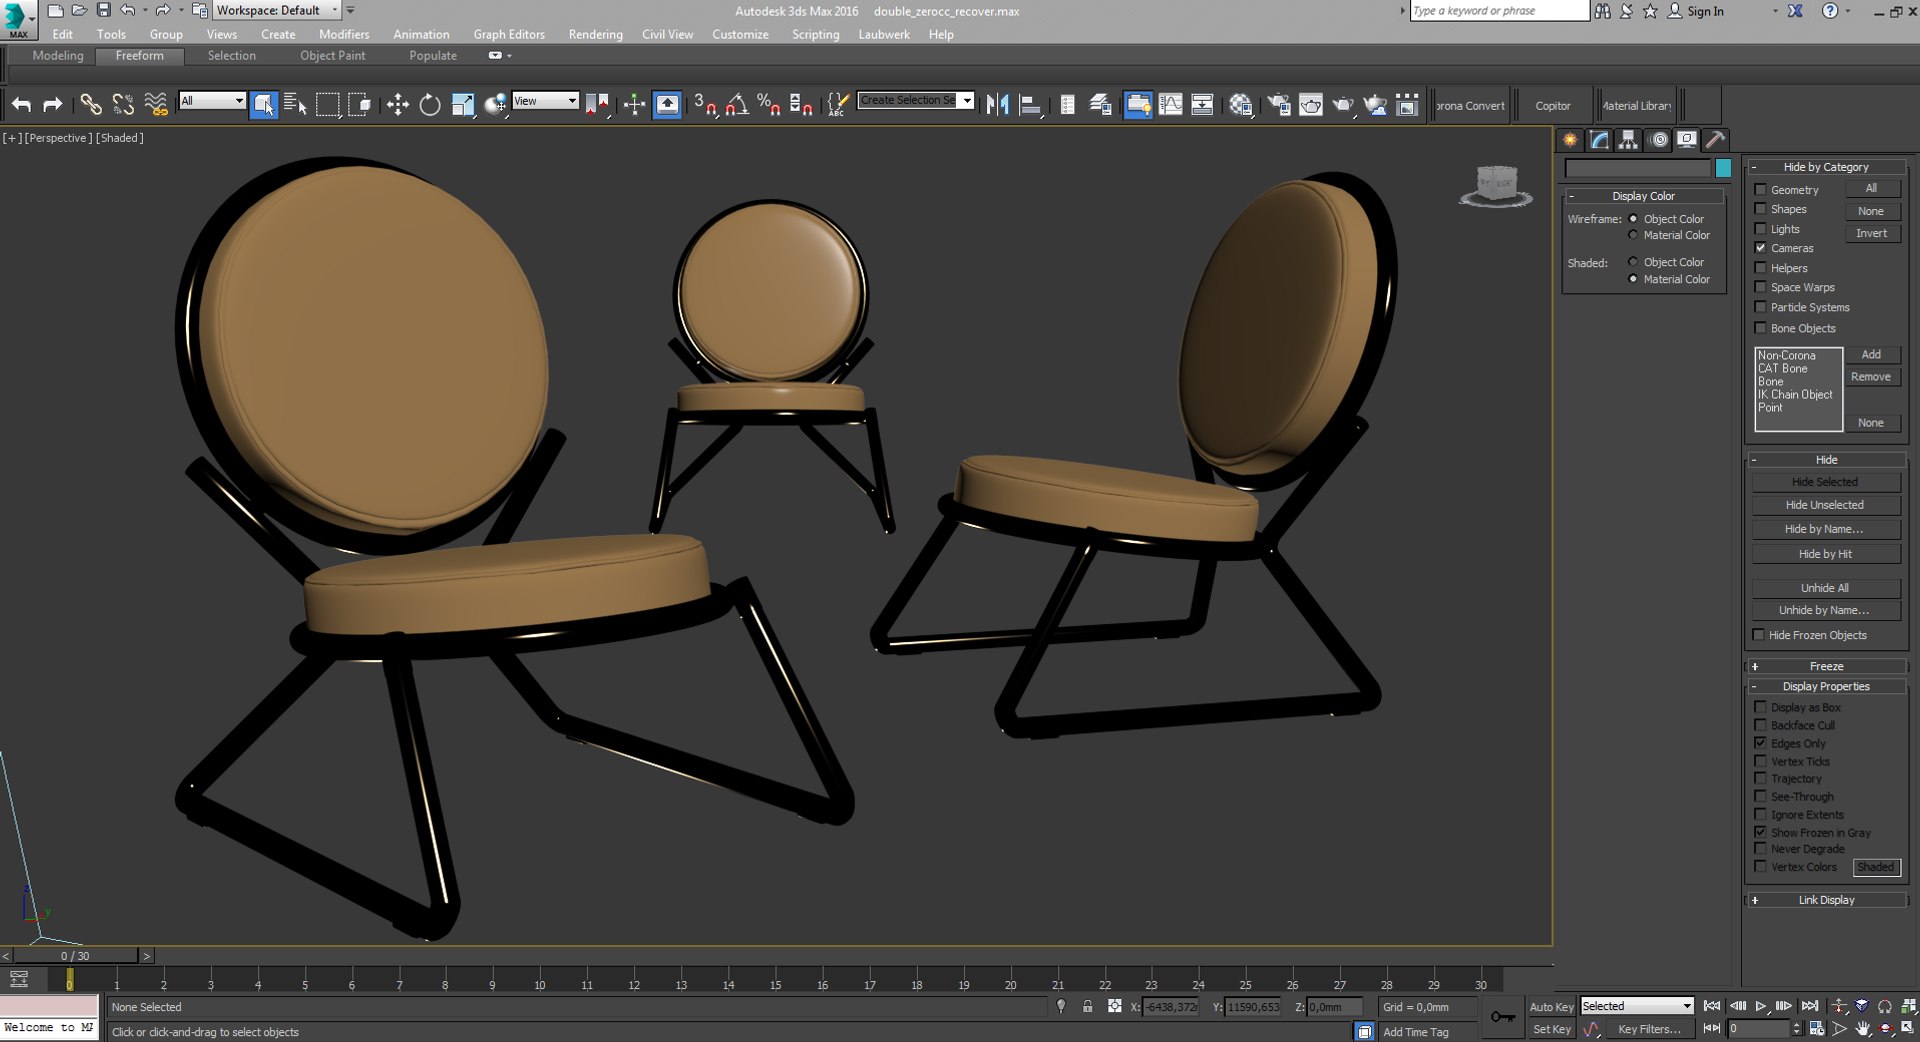Click the Undo arrow in main toolbar
Image resolution: width=1920 pixels, height=1042 pixels.
pos(21,104)
